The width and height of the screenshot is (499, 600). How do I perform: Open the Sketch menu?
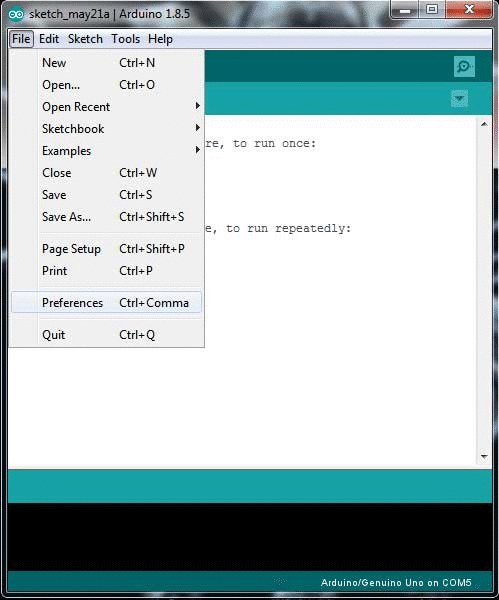click(x=85, y=39)
